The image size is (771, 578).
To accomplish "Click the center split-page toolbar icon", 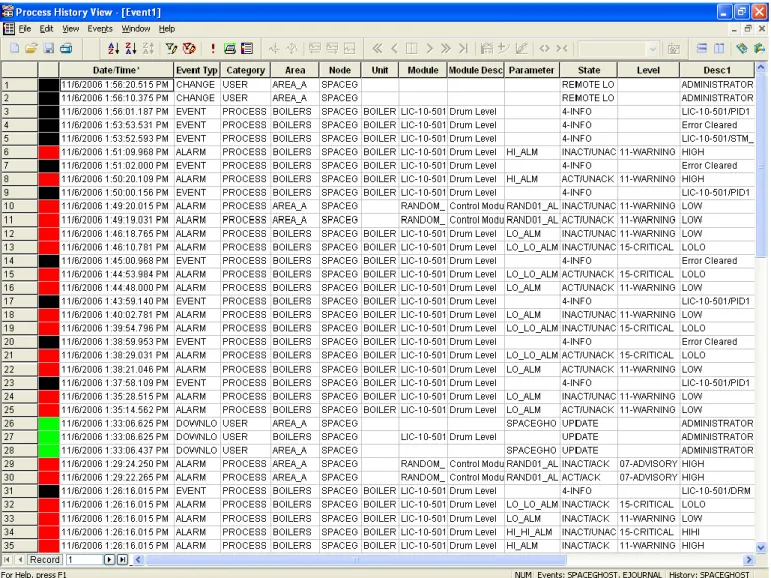I will [412, 48].
